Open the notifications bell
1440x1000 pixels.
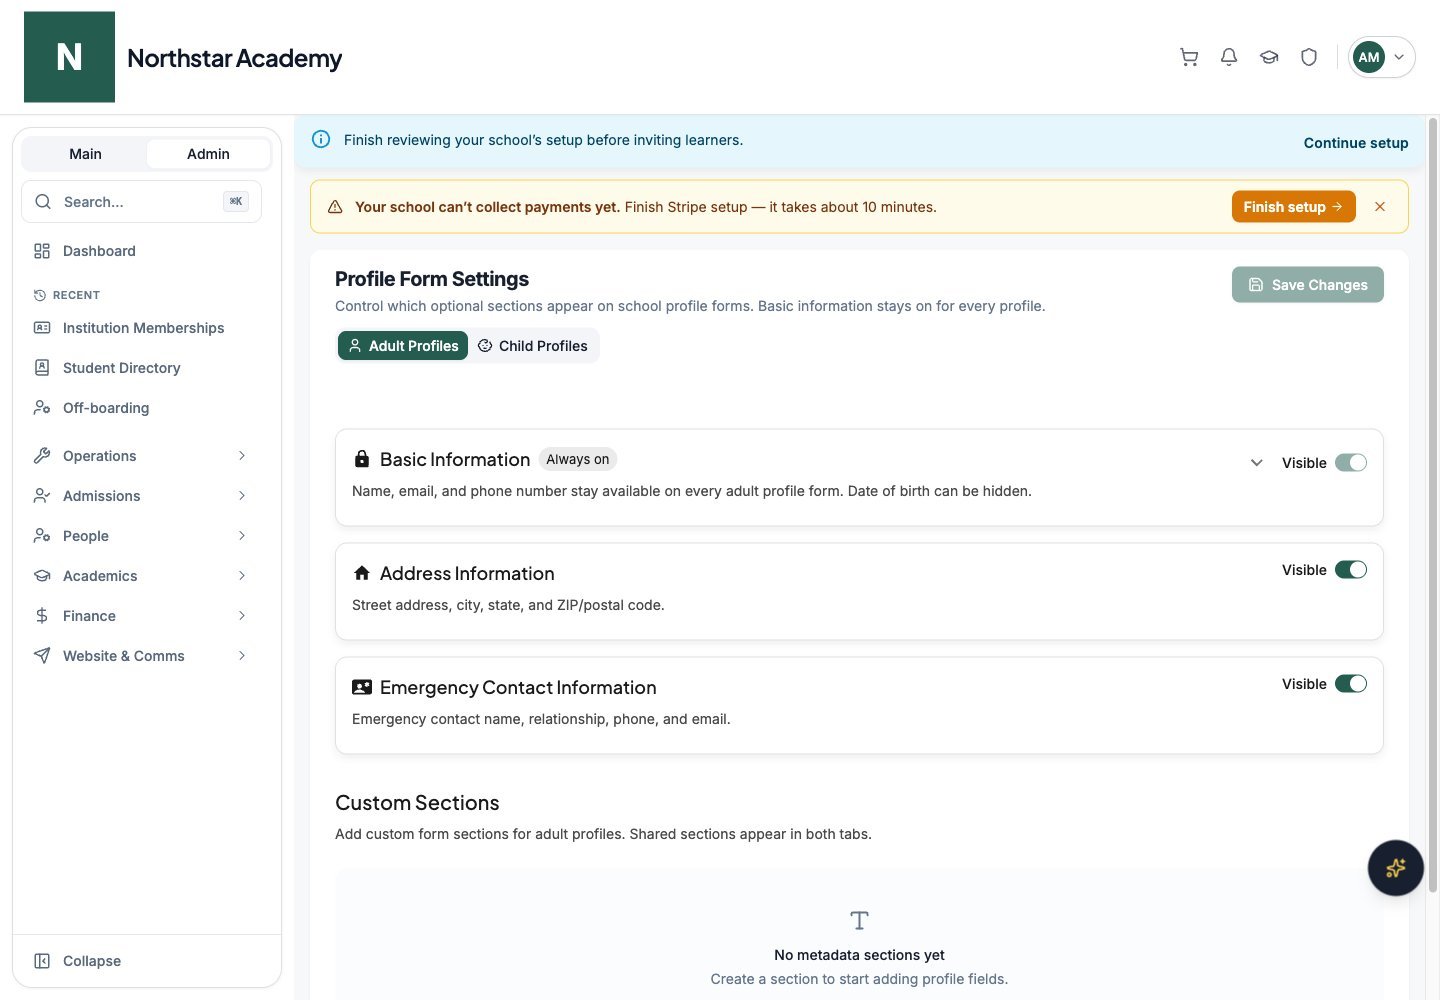coord(1229,57)
